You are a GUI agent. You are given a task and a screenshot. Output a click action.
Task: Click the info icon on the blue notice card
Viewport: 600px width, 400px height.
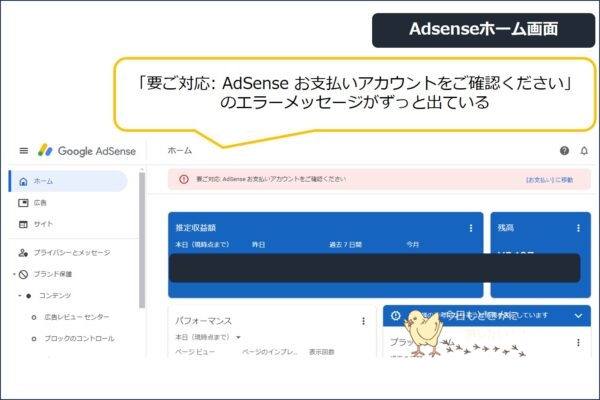396,315
